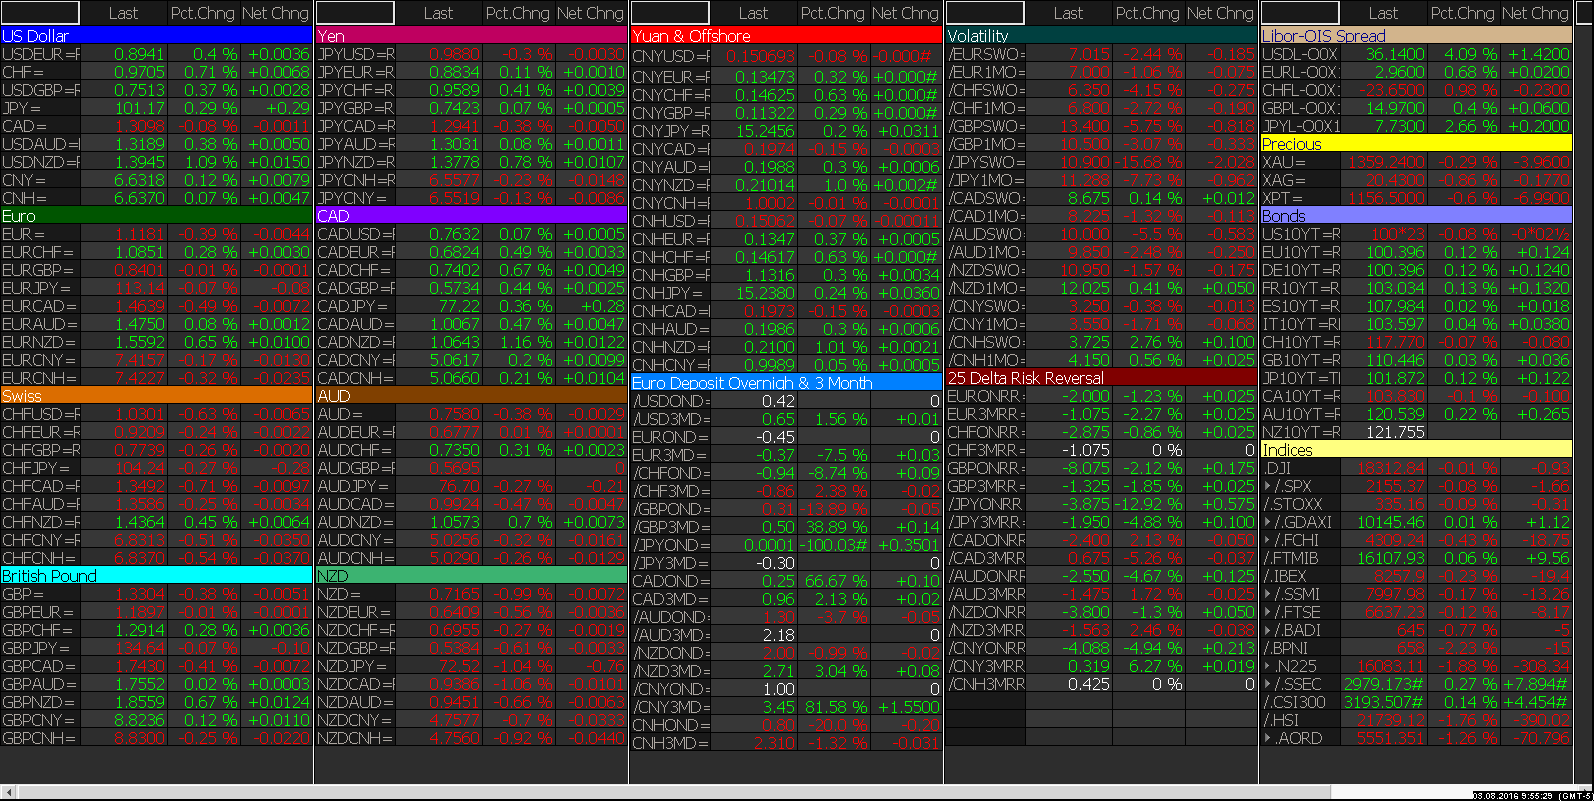Screen dimensions: 1594x801
Task: Select the 25 Delta Risk Reversal header
Action: [x=1101, y=377]
